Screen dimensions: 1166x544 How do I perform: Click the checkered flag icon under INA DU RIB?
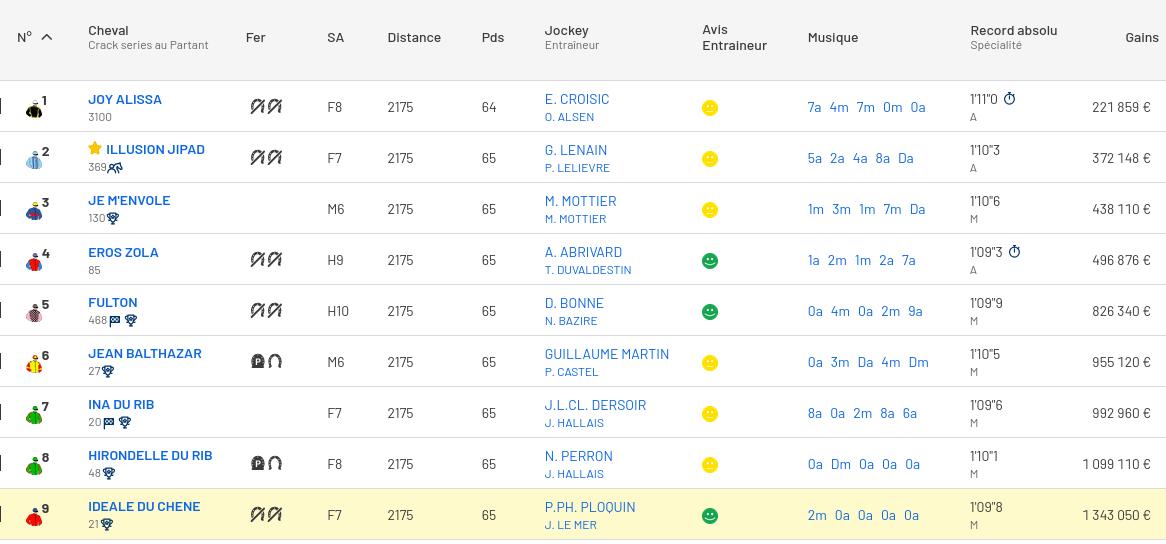pos(109,423)
